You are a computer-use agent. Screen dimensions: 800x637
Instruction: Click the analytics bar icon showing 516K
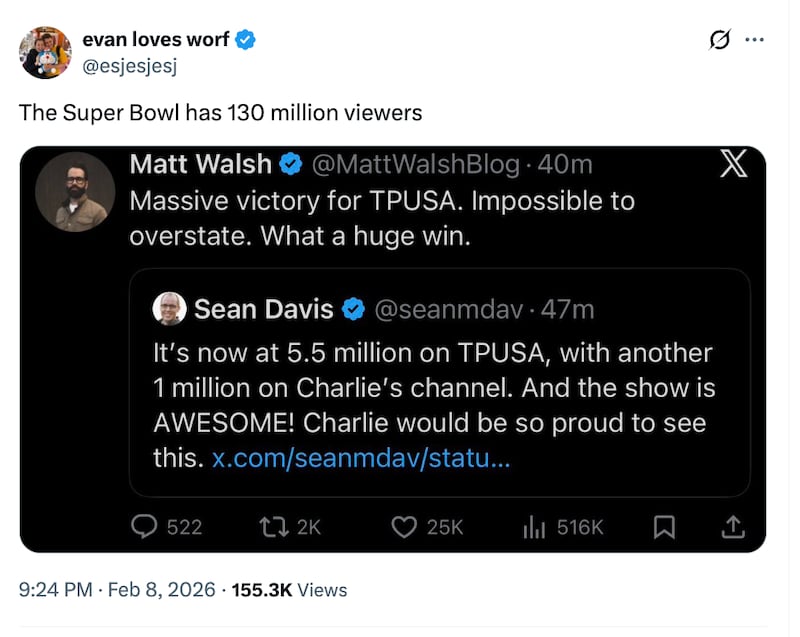click(x=534, y=526)
